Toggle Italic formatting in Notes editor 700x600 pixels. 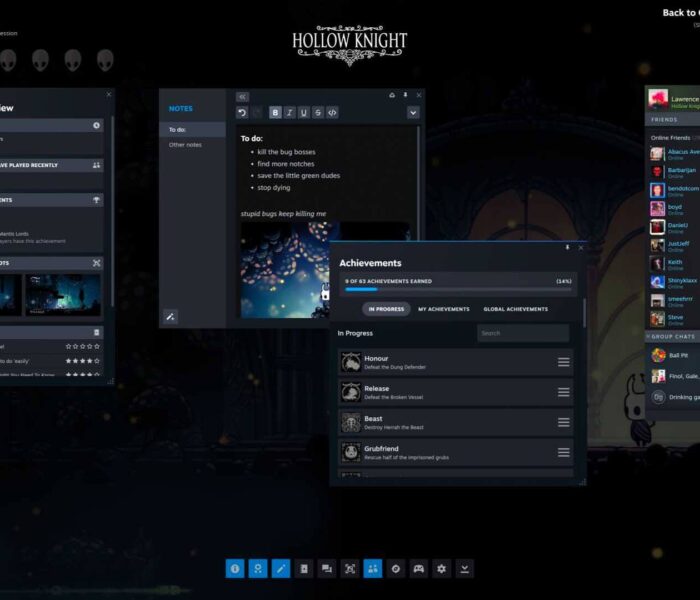tap(290, 112)
